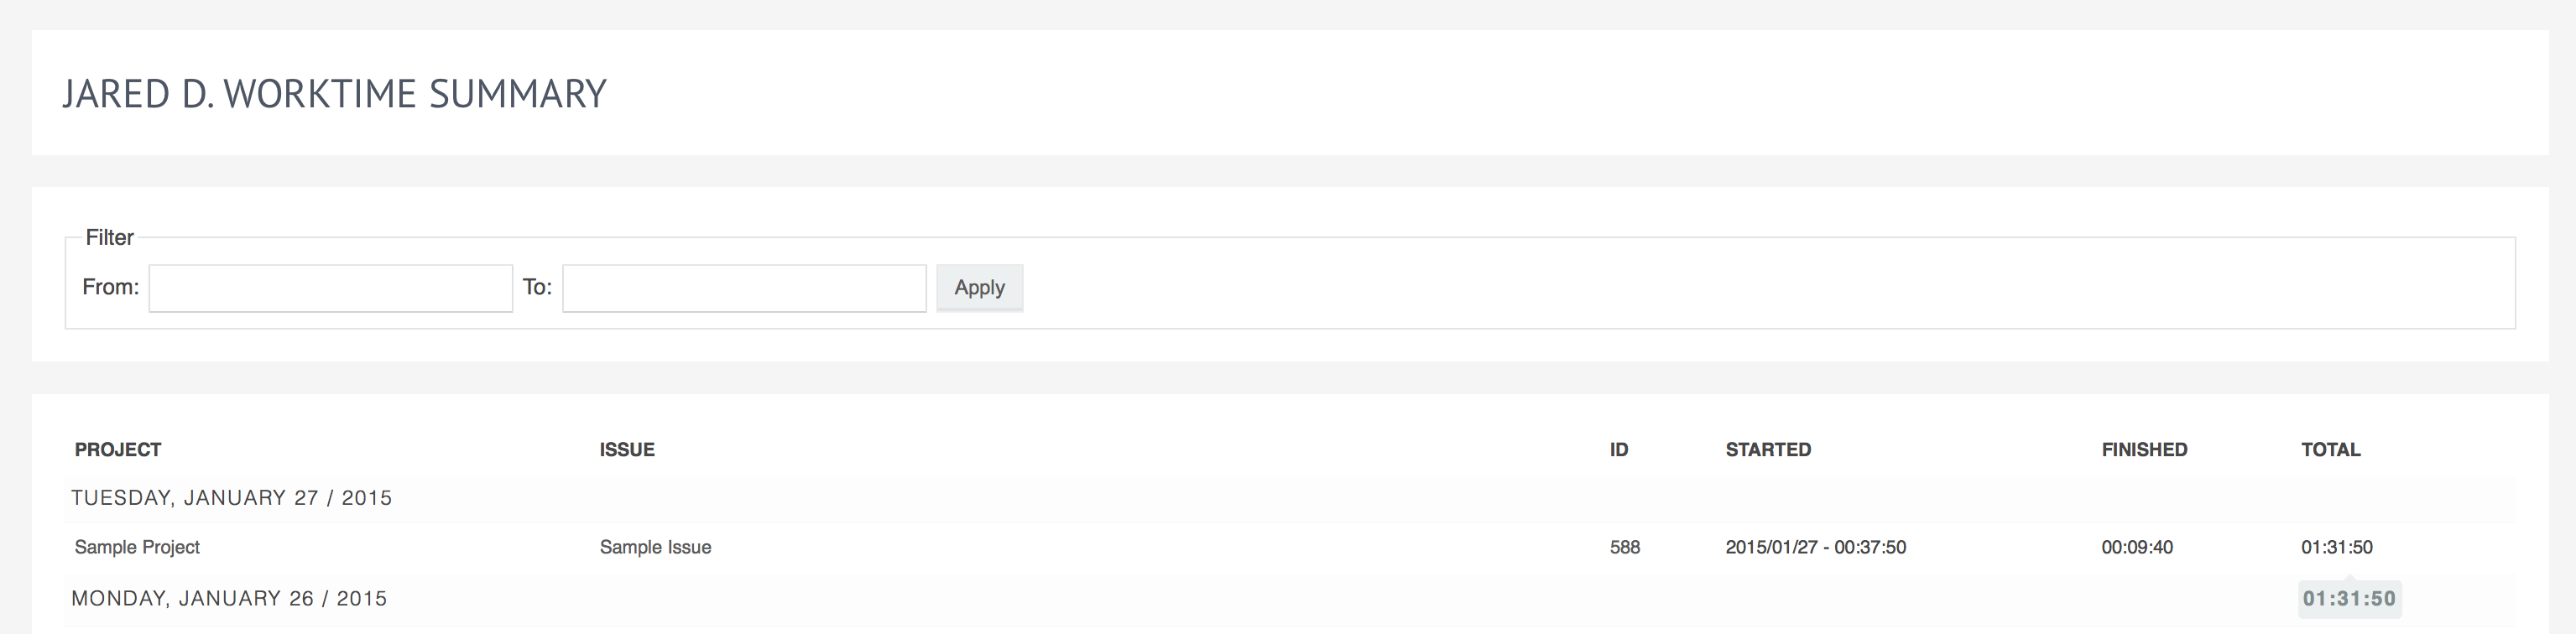Click the PROJECT column header

pos(118,450)
